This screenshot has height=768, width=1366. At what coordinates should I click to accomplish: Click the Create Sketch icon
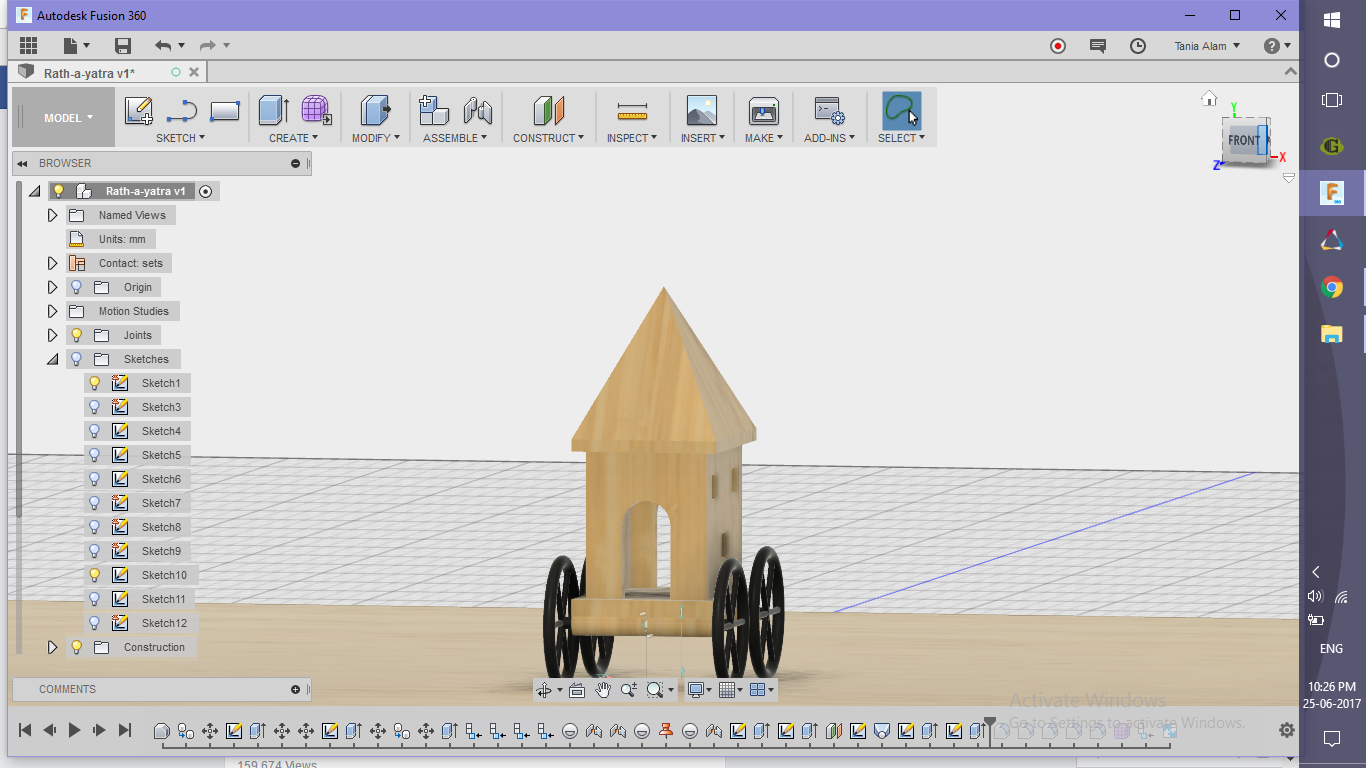tap(138, 110)
